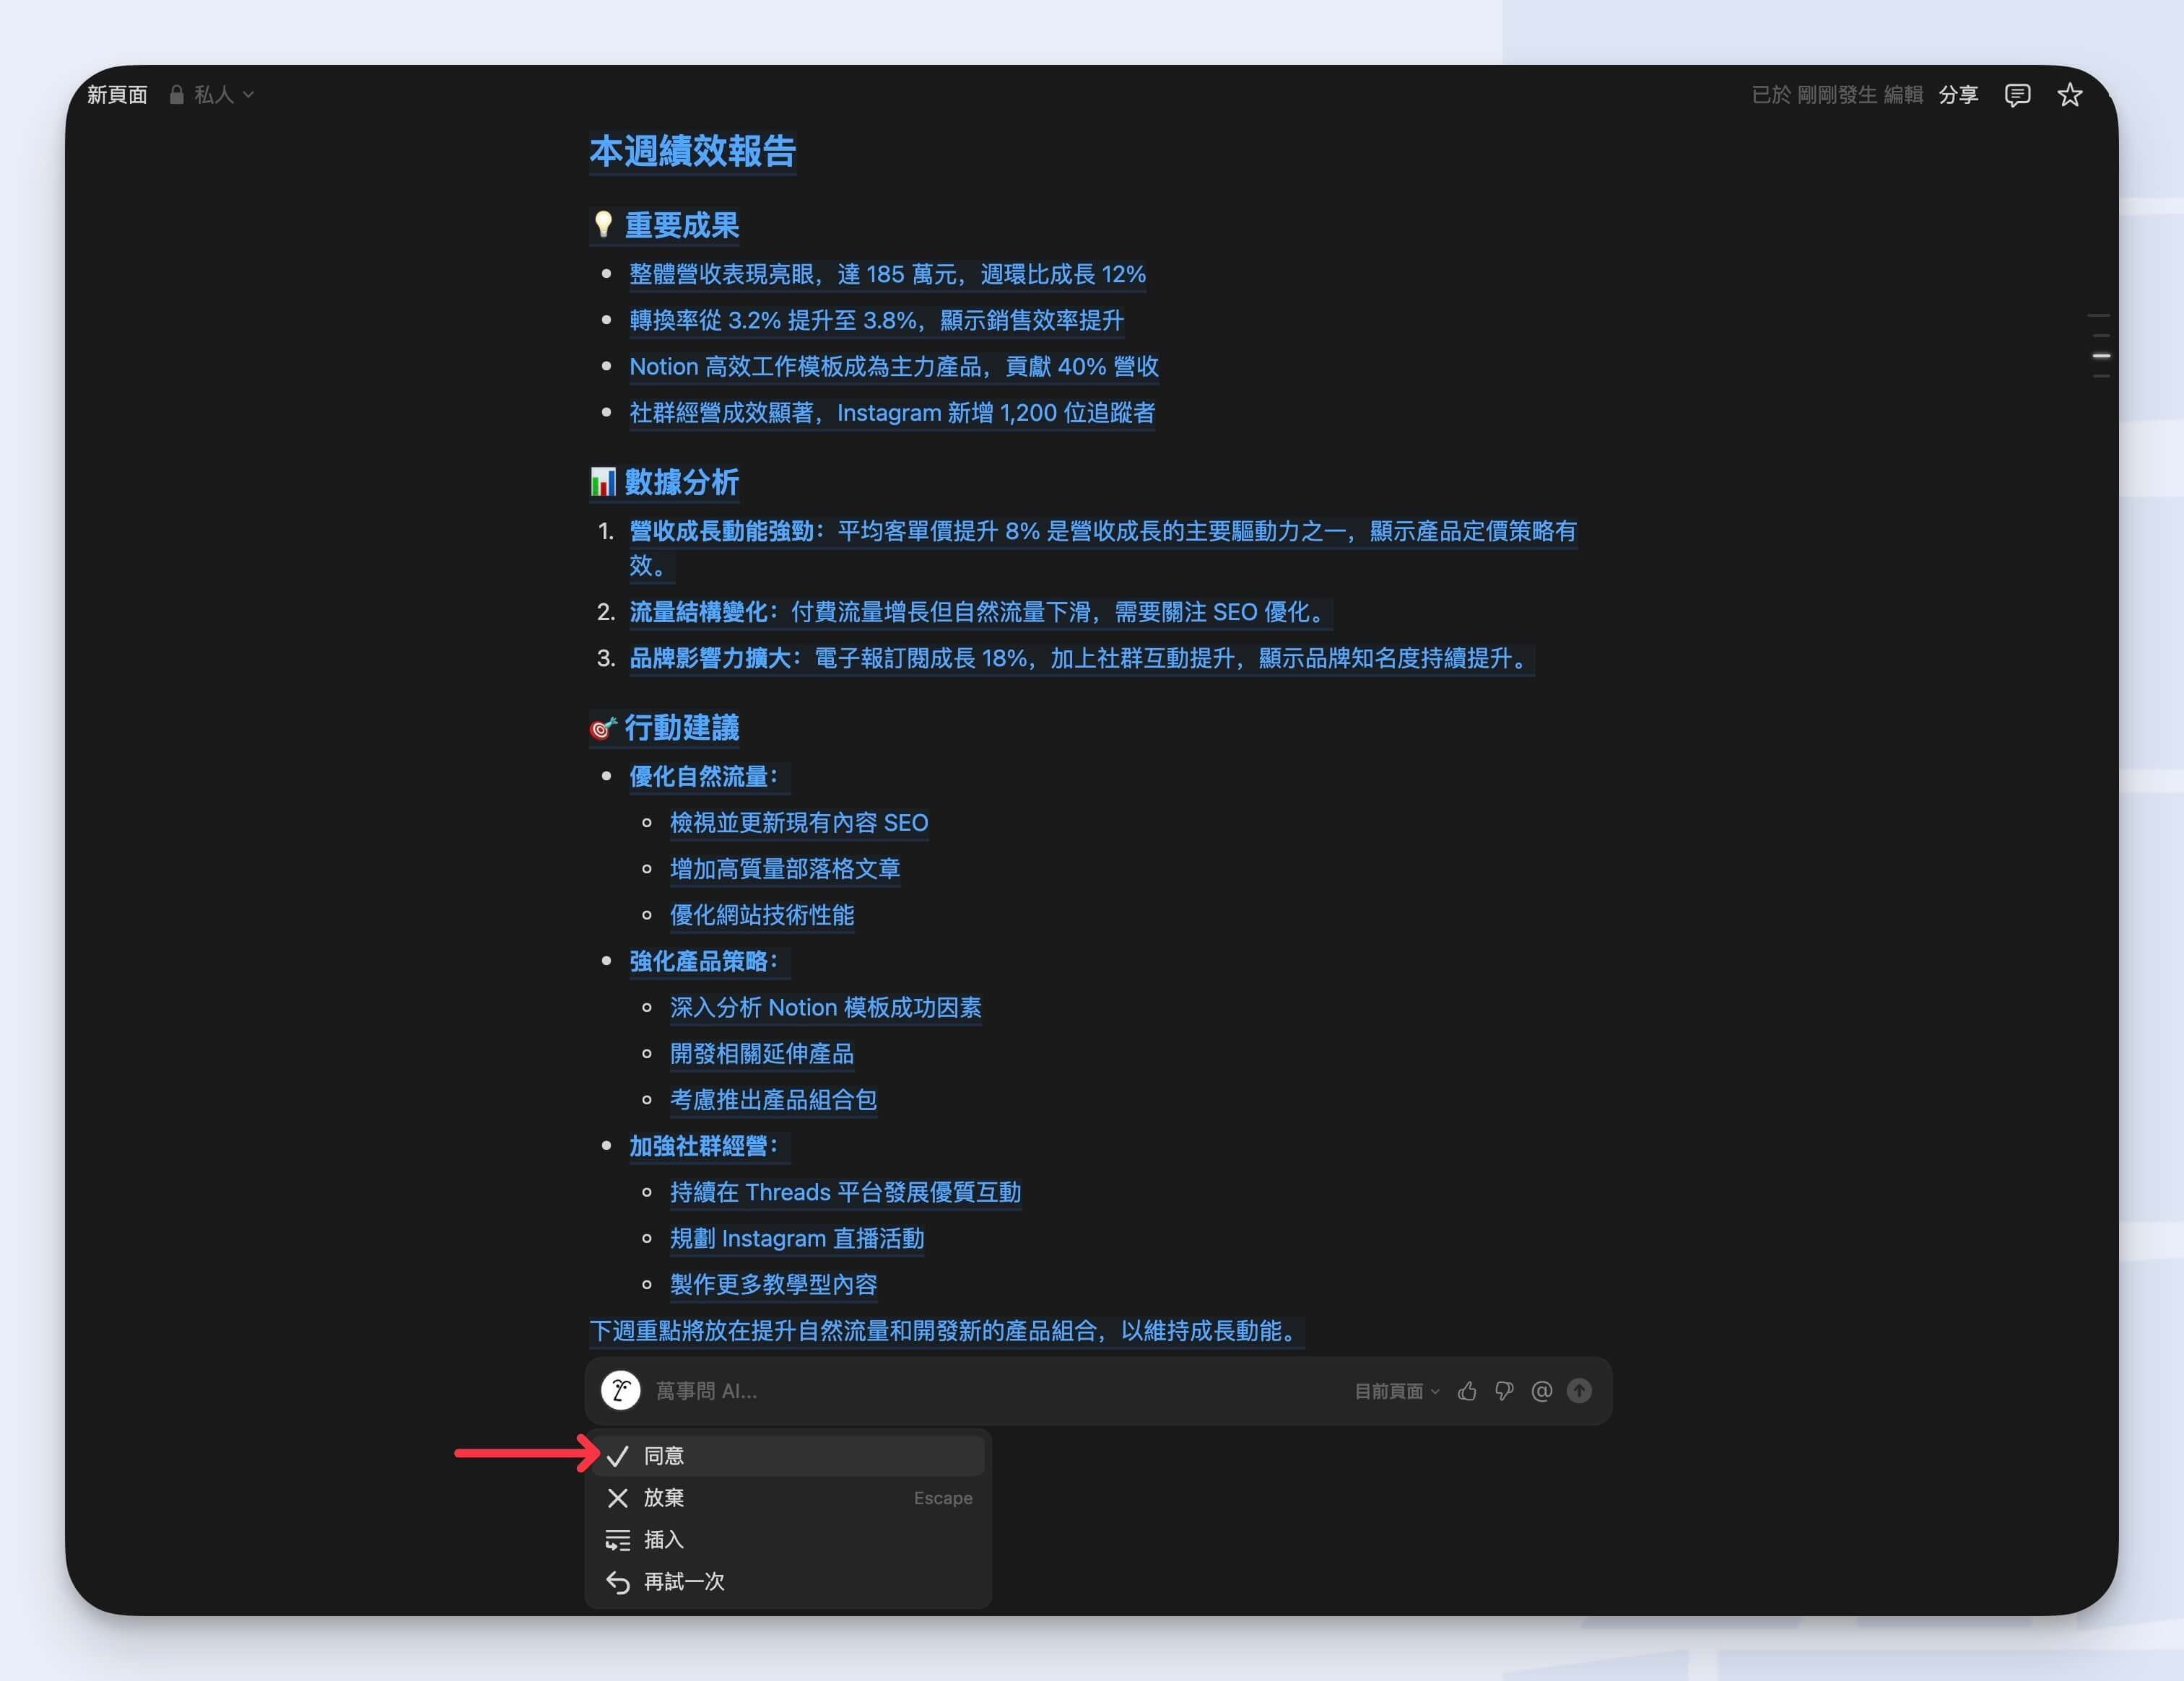Click the lock icon beside 私人
Screen dimensions: 2184x1681
tap(176, 95)
